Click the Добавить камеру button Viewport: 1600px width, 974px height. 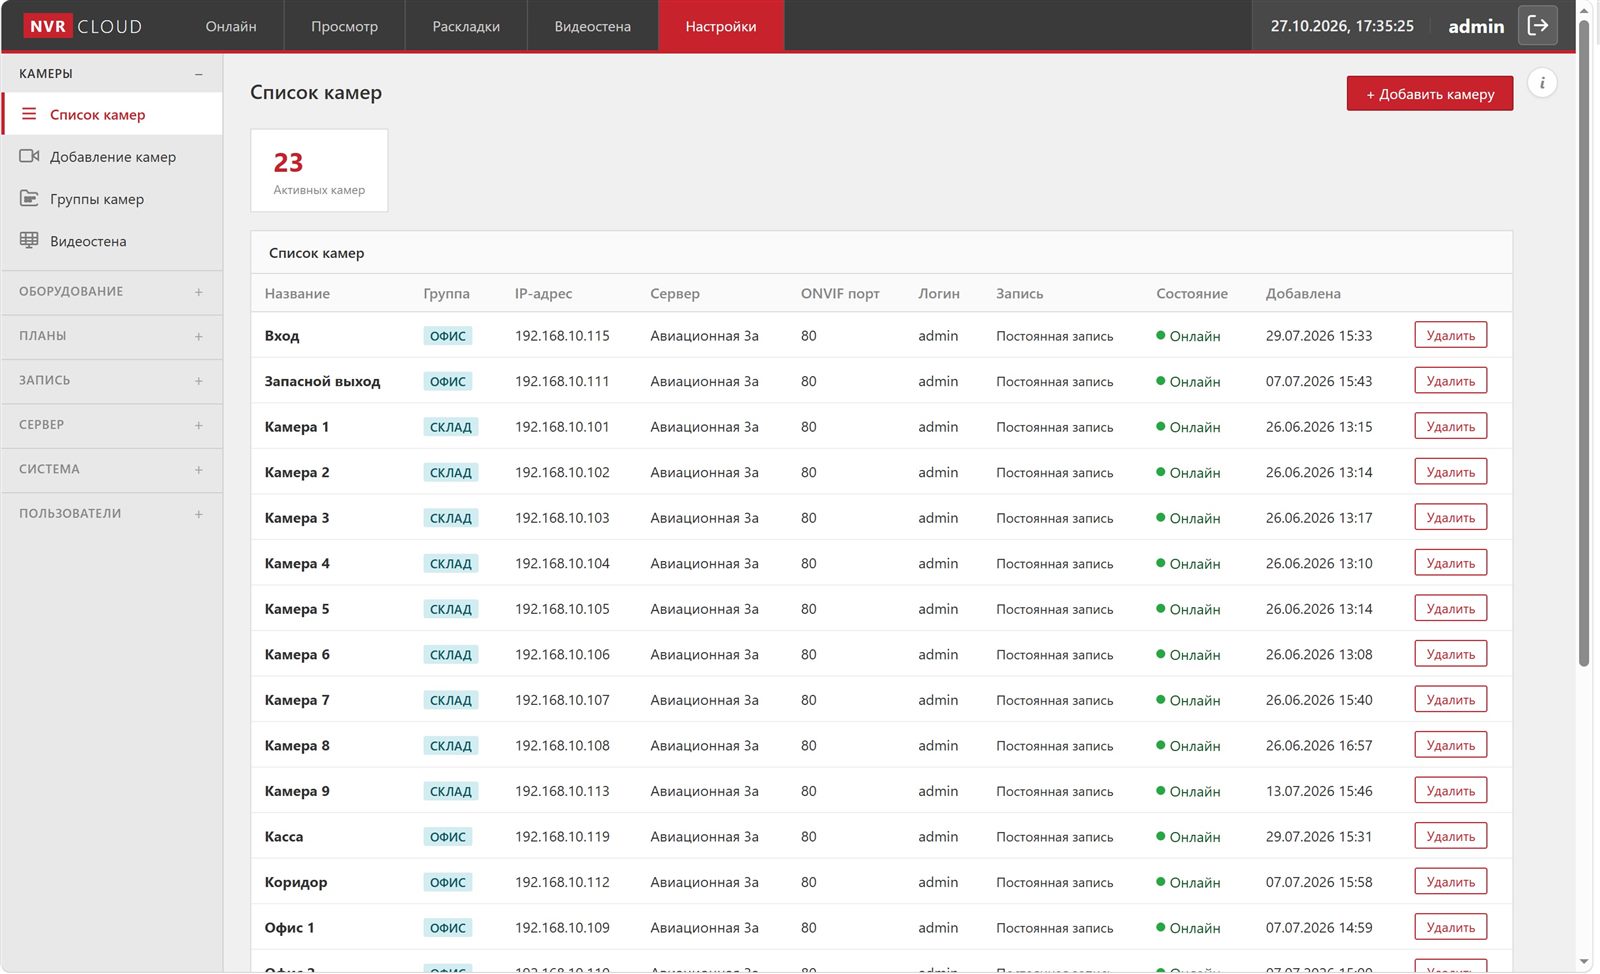pyautogui.click(x=1429, y=94)
